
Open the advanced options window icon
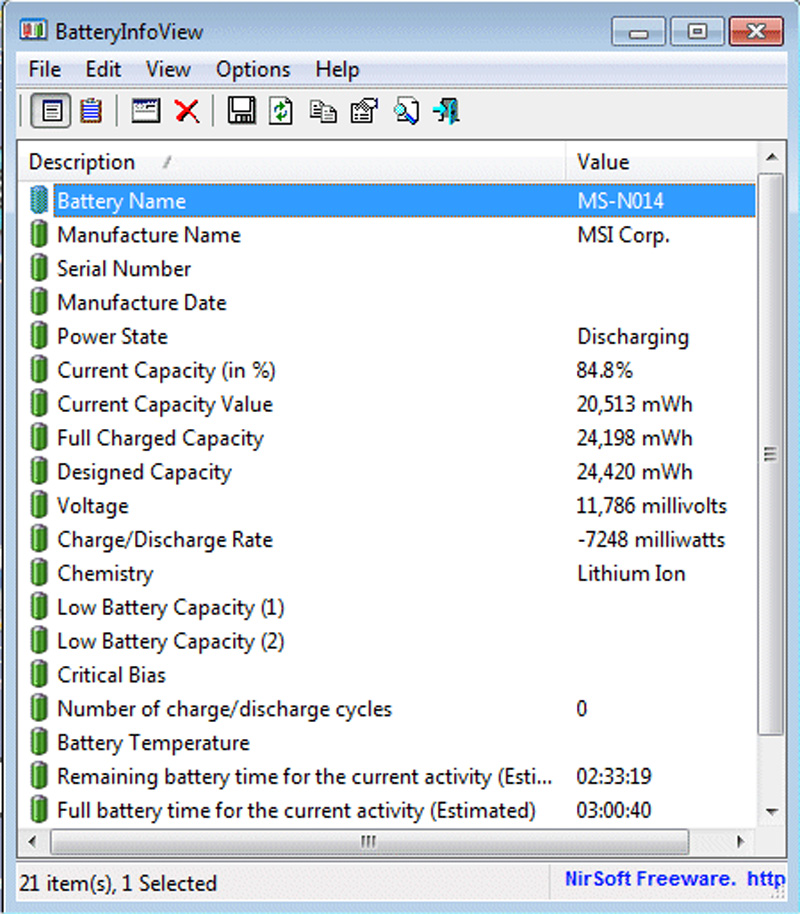click(x=144, y=111)
